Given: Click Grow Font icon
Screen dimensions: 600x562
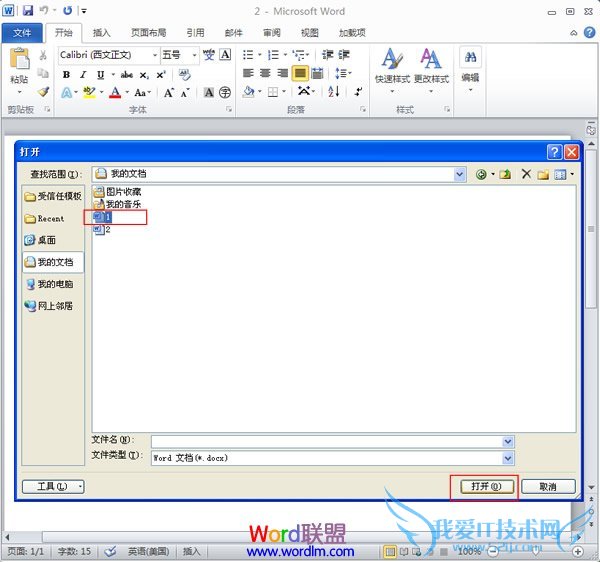Looking at the screenshot, I should point(168,93).
